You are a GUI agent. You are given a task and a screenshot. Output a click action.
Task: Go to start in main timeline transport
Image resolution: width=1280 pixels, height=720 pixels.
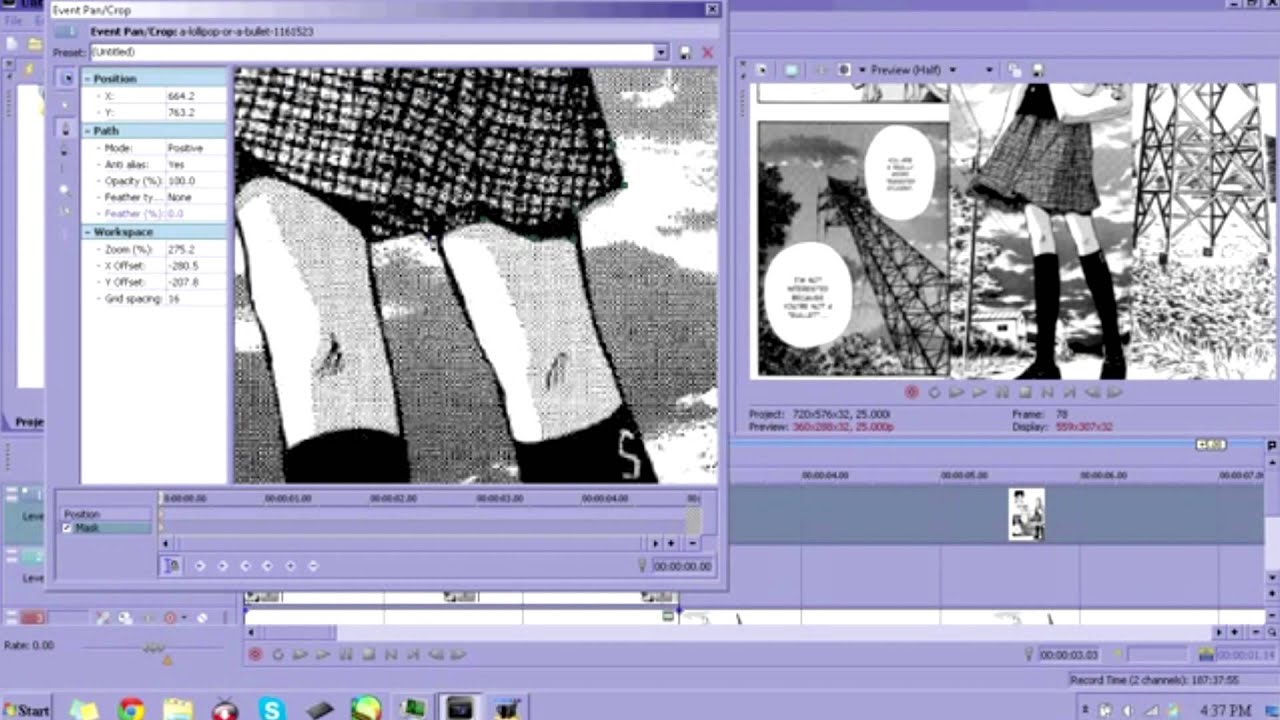pyautogui.click(x=391, y=655)
